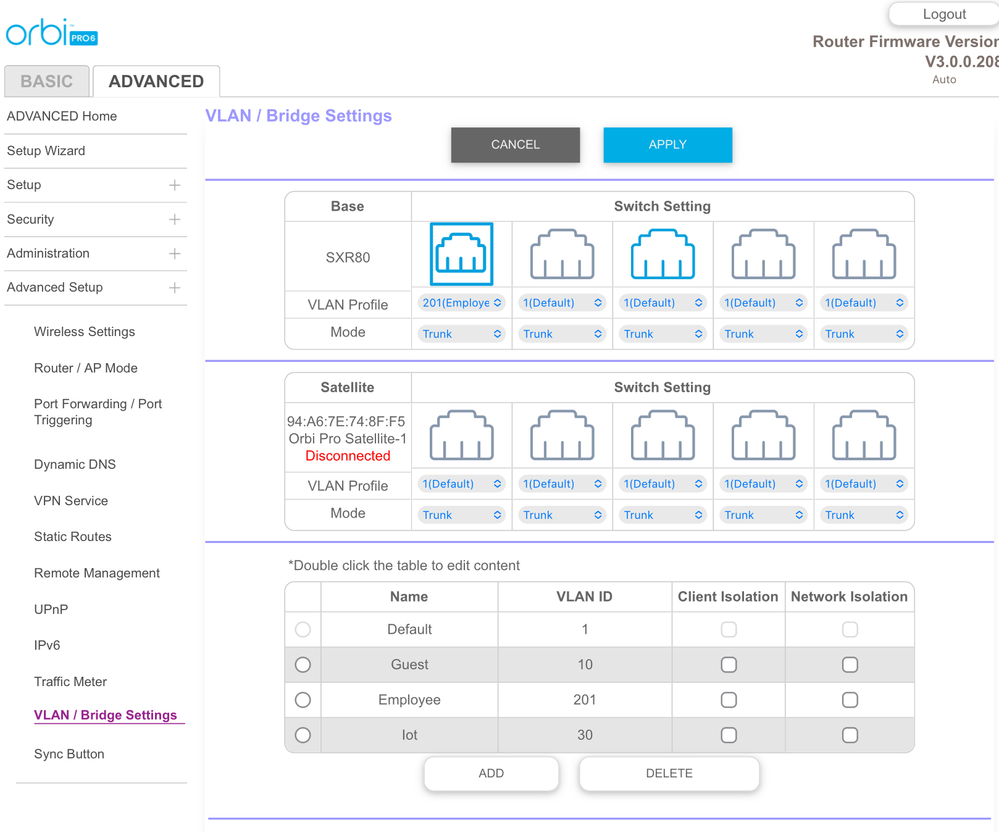Expand the Security menu plus icon
The height and width of the screenshot is (832, 999).
[175, 220]
